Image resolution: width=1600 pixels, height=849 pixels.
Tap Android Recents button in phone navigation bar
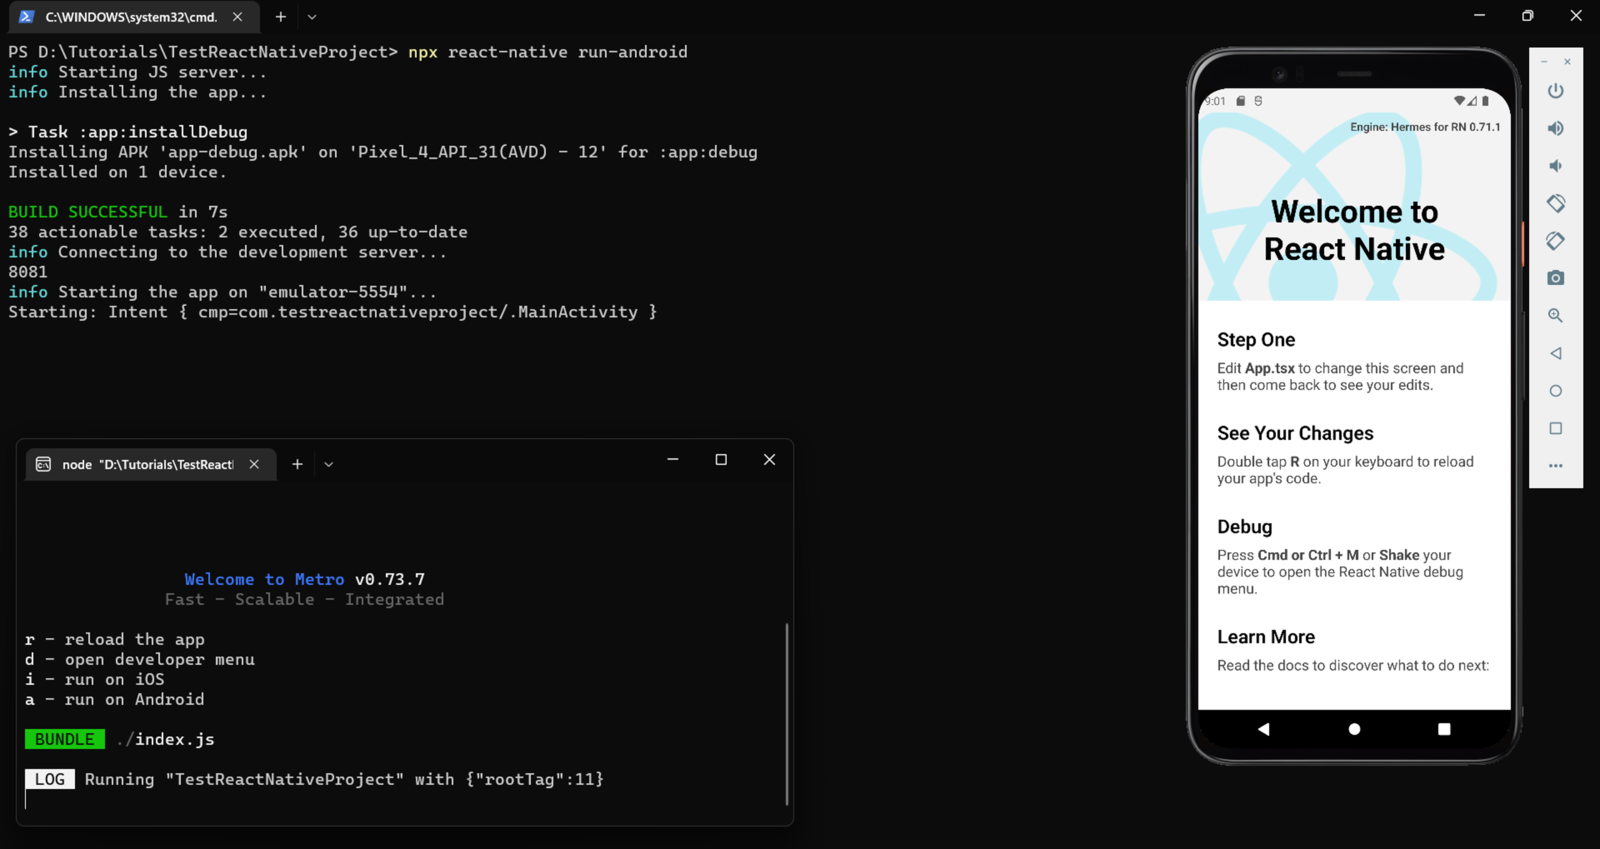[1444, 729]
